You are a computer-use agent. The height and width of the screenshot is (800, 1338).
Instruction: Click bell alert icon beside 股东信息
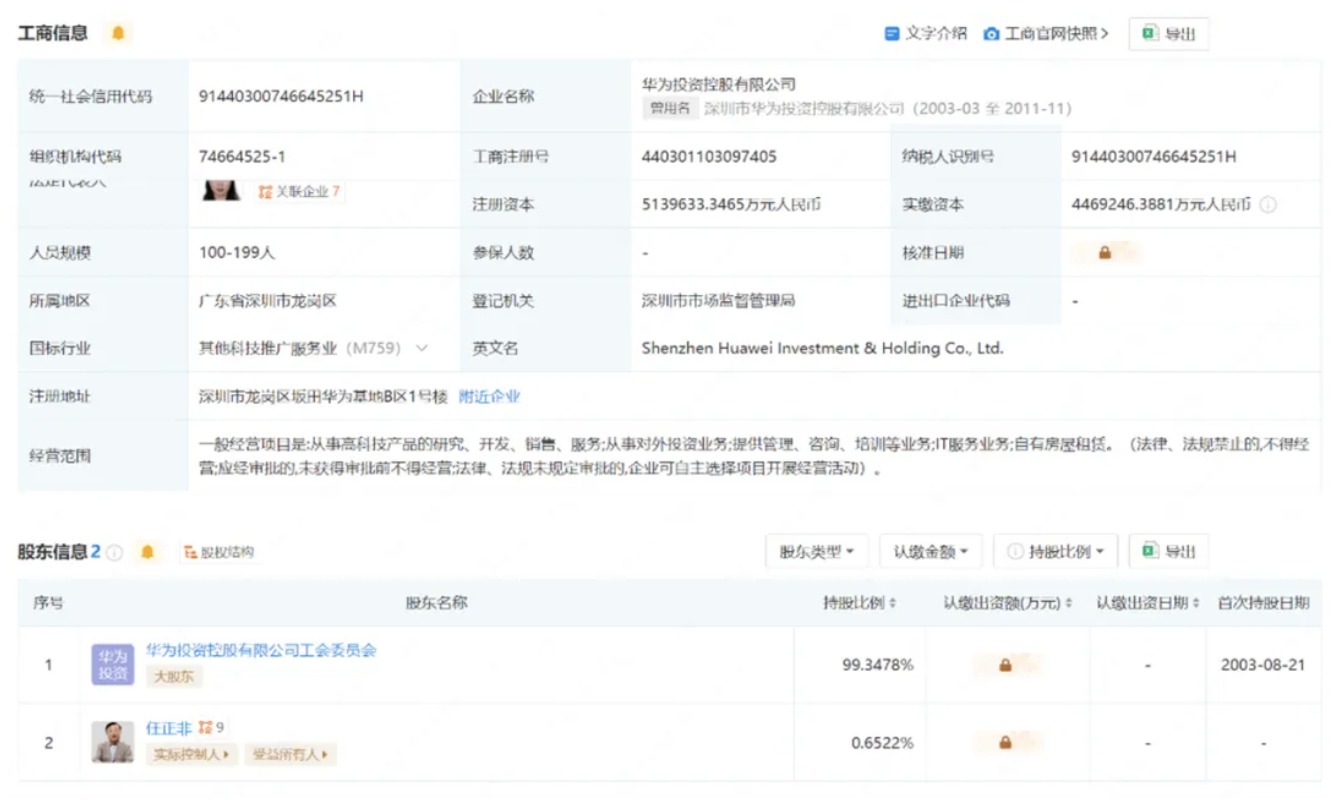(x=148, y=552)
